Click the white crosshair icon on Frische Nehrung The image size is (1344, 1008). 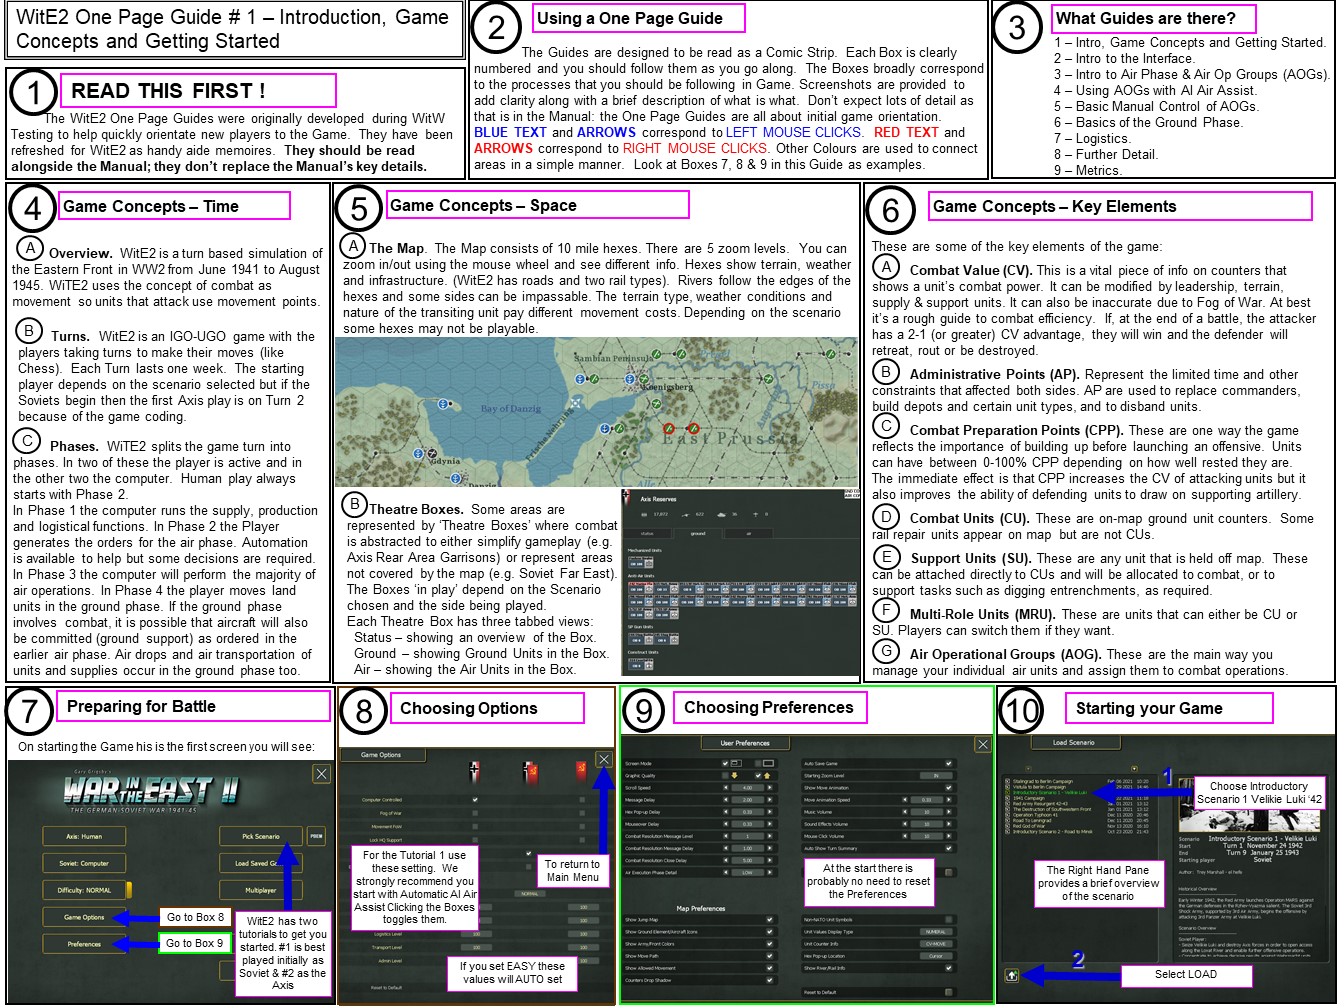(577, 401)
